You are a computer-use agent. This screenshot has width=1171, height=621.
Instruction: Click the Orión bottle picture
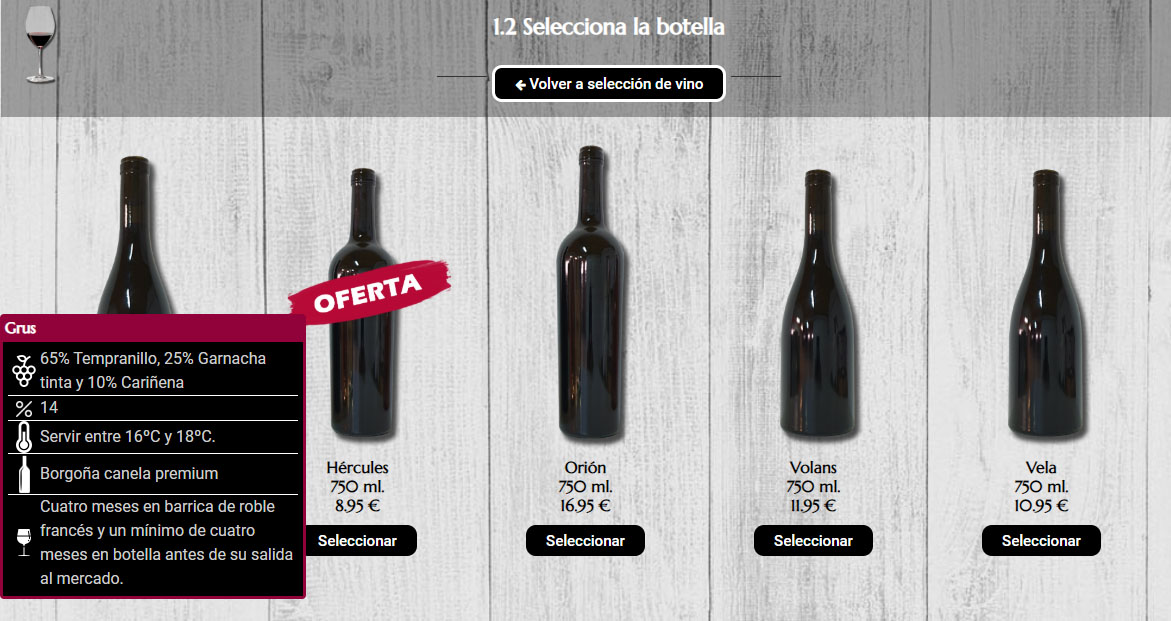pos(591,293)
